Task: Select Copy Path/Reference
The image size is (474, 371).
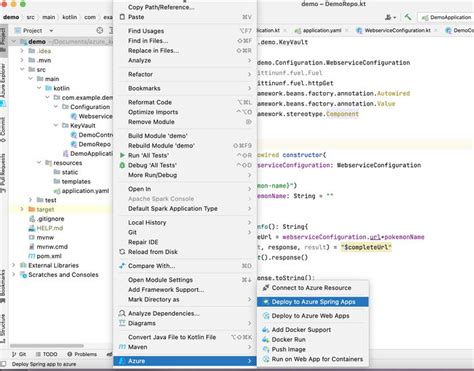Action: (x=185, y=7)
